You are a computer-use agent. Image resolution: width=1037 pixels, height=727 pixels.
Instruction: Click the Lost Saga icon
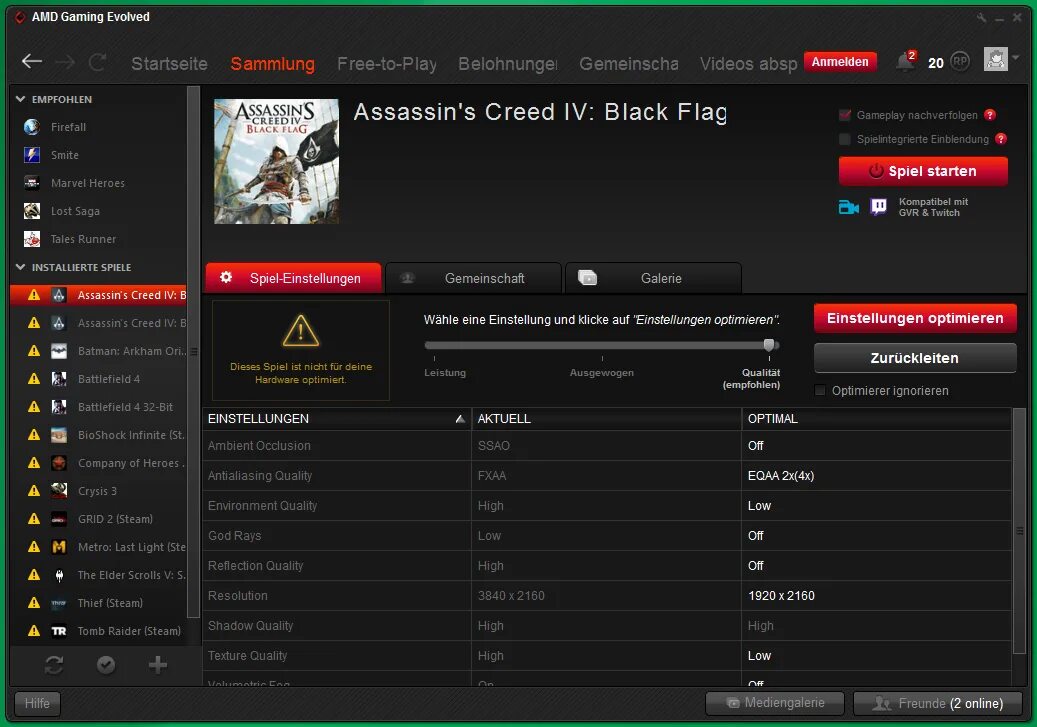coord(32,211)
